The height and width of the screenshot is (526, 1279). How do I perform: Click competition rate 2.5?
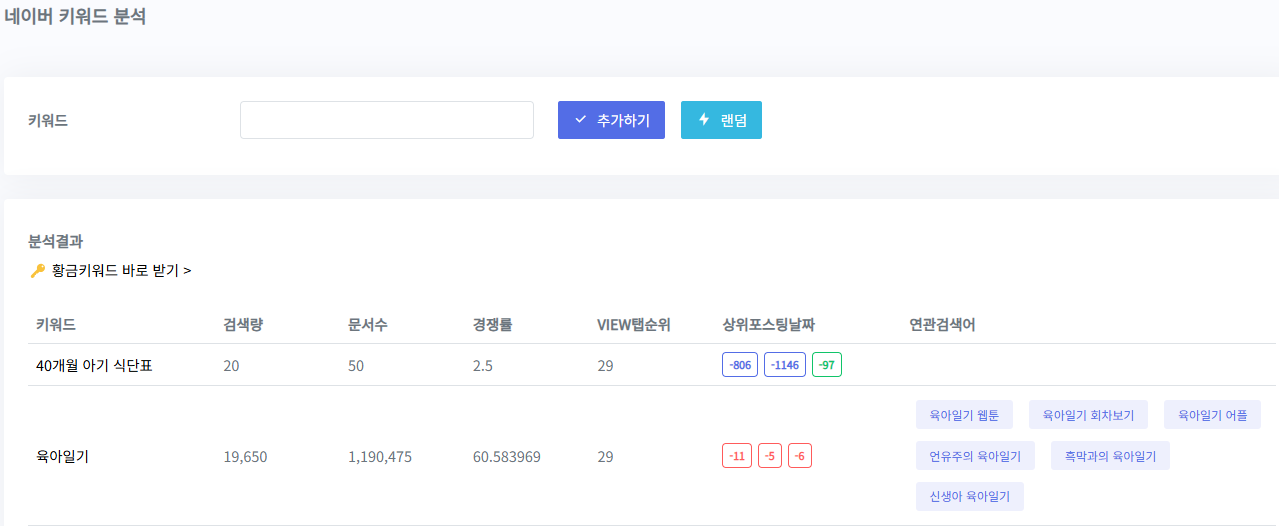(x=483, y=366)
